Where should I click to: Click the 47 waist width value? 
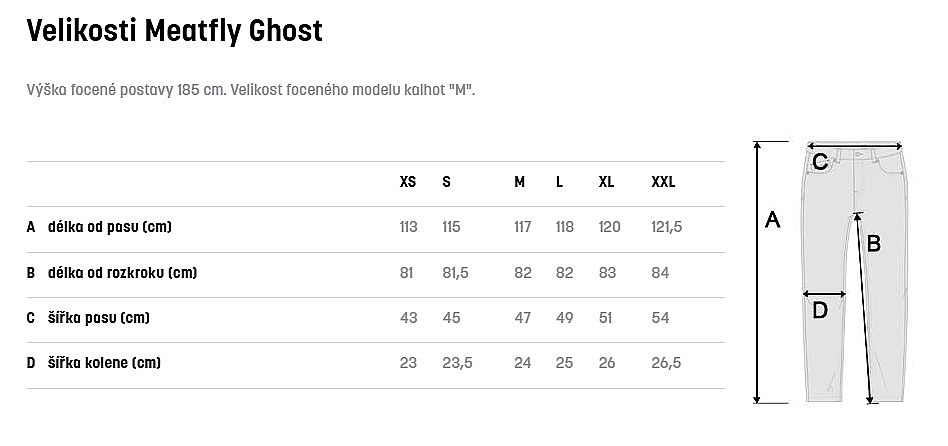[522, 318]
